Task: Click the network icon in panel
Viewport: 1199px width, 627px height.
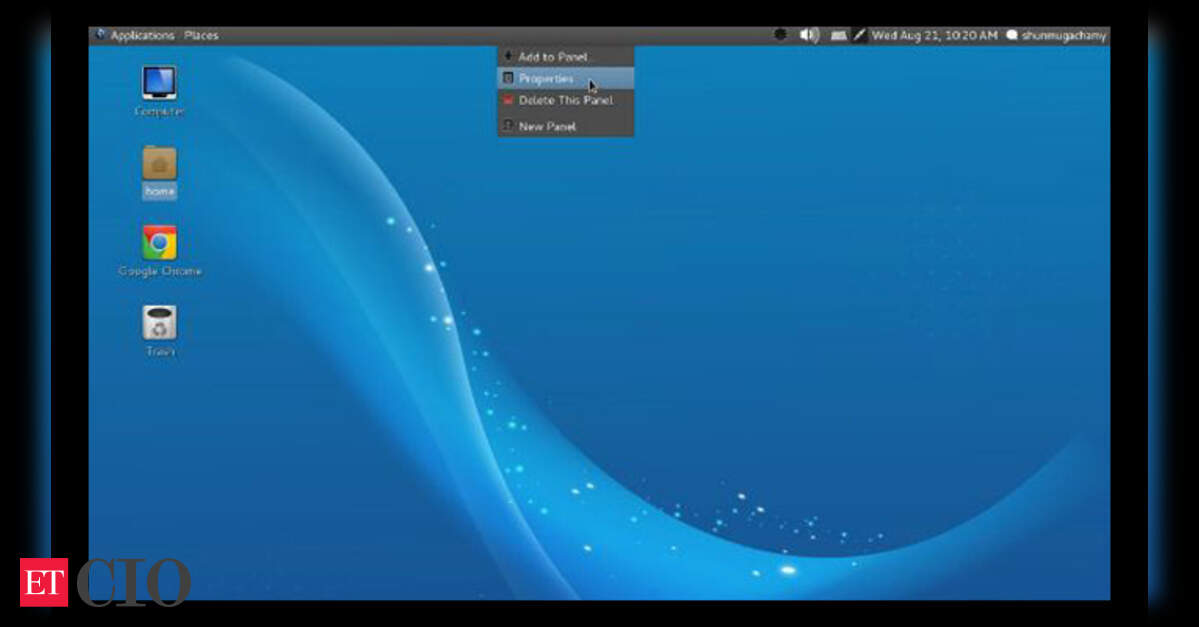Action: [838, 35]
